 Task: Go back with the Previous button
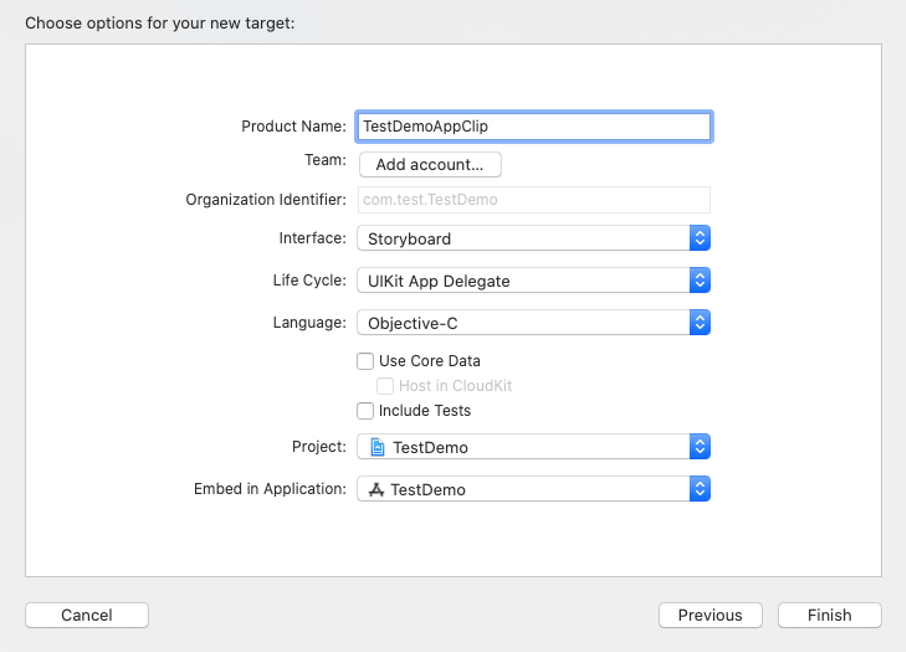tap(710, 615)
